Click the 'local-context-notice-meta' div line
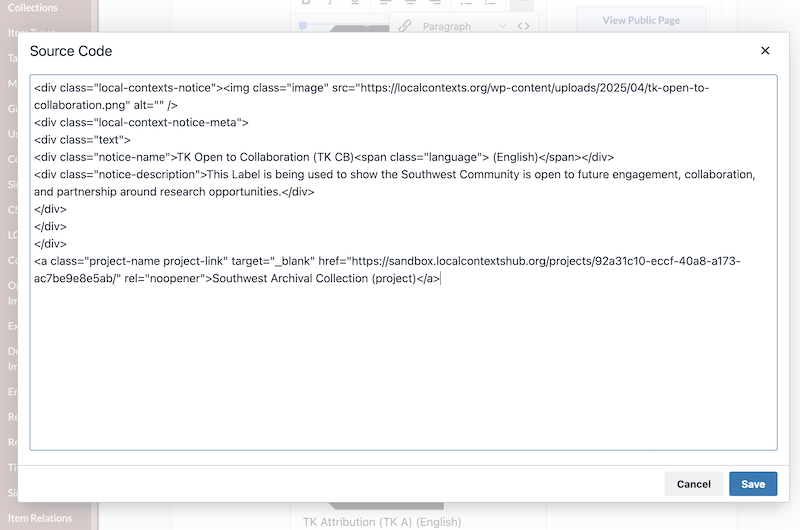The image size is (800, 530). point(140,122)
